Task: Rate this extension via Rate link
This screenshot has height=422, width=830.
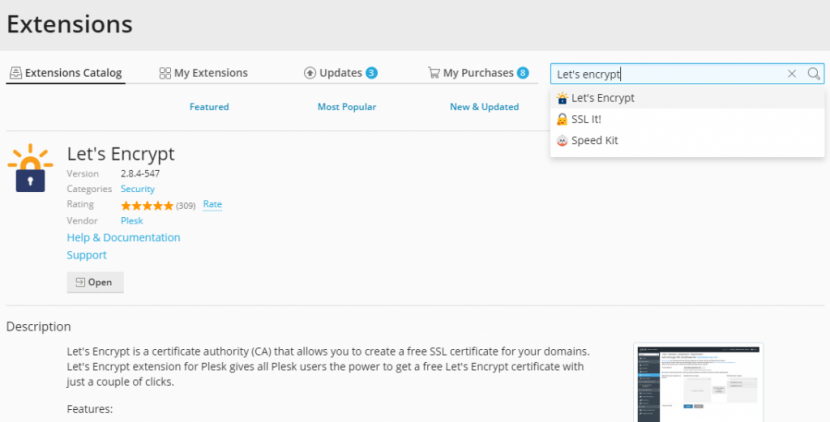Action: (212, 204)
